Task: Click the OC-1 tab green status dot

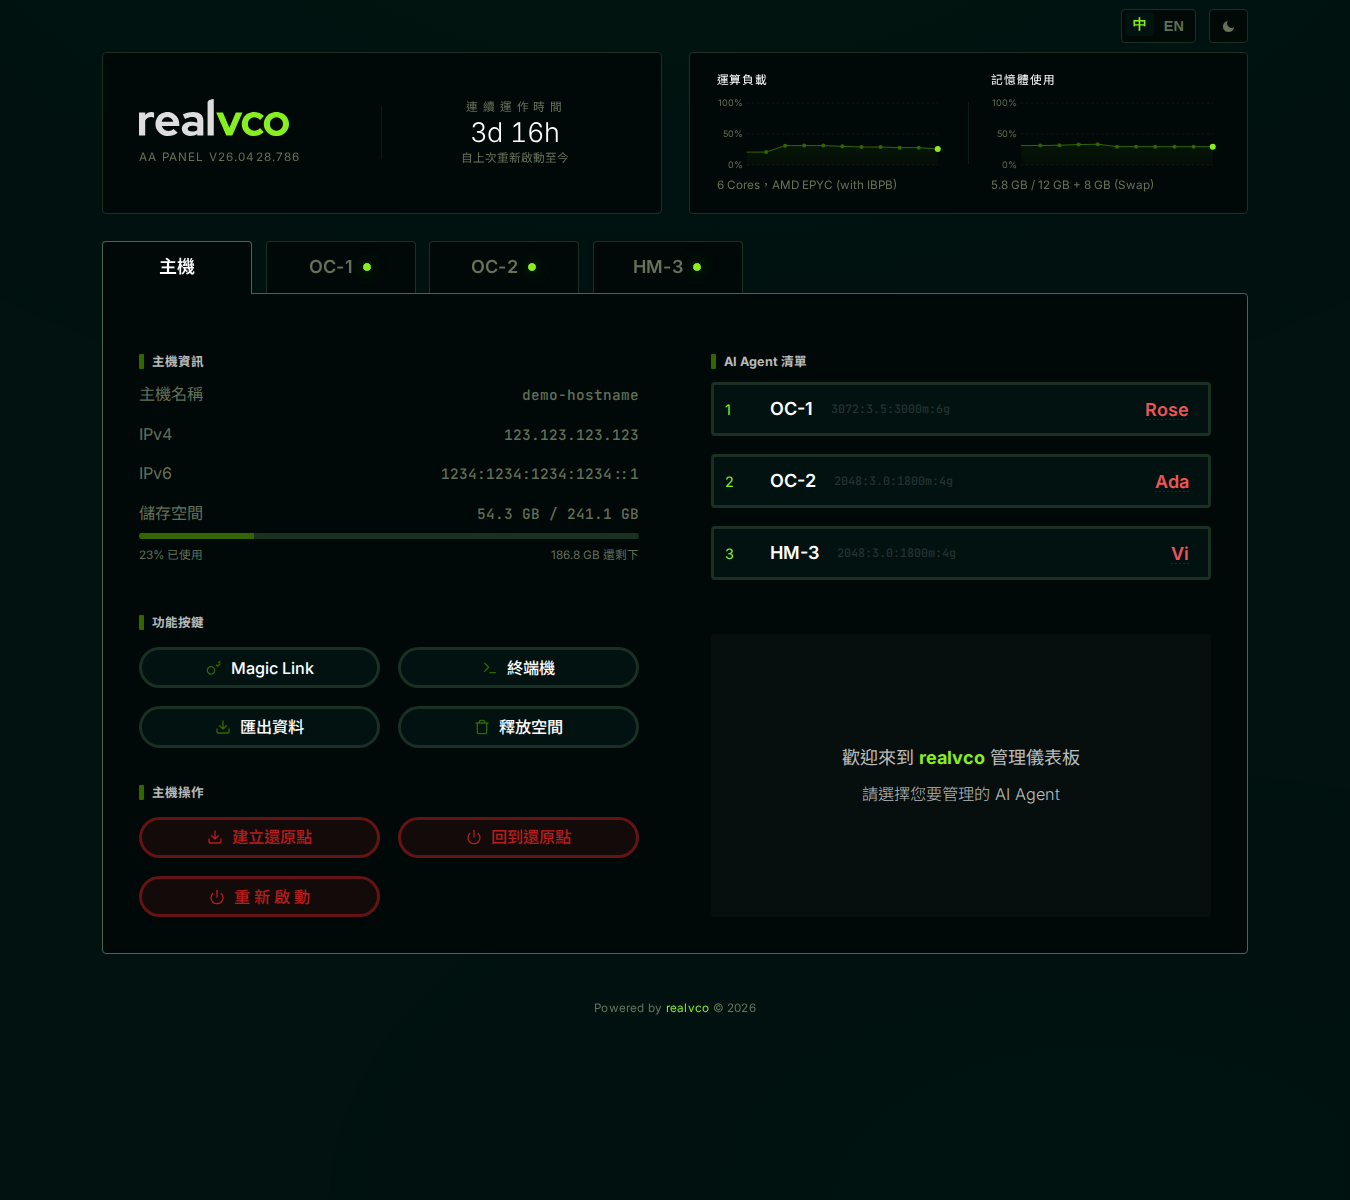Action: tap(367, 267)
